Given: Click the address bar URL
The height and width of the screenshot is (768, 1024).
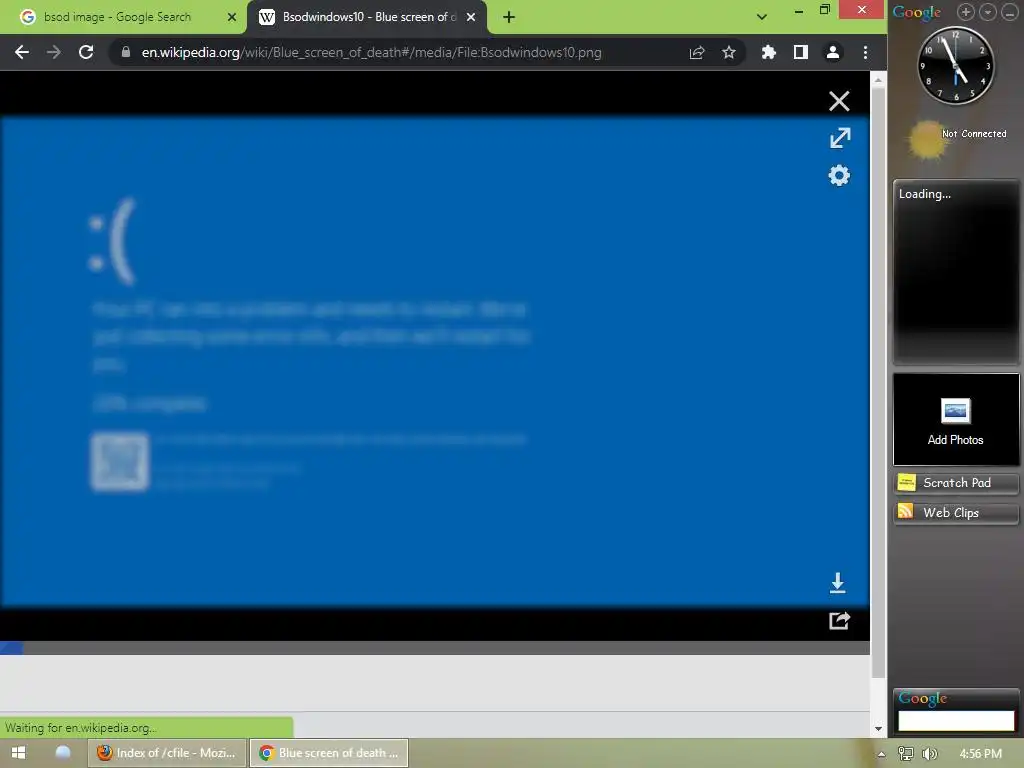Looking at the screenshot, I should click(x=371, y=52).
